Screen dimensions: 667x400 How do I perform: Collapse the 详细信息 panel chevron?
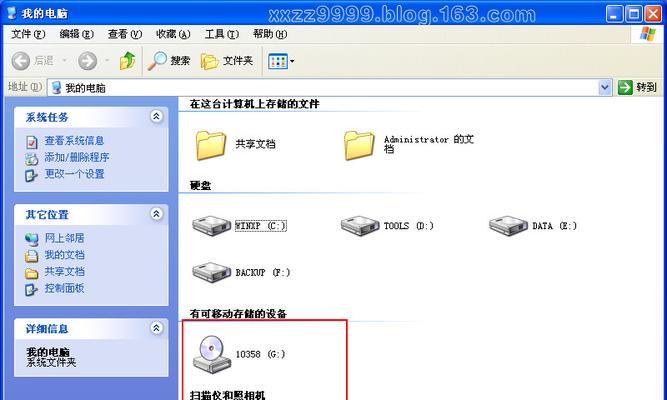pyautogui.click(x=156, y=328)
